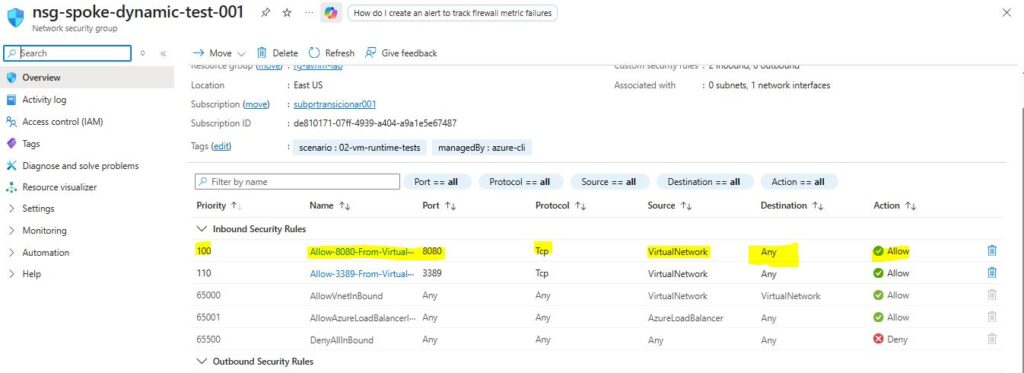
Task: Sort rules by Protocol column
Action: pyautogui.click(x=560, y=205)
